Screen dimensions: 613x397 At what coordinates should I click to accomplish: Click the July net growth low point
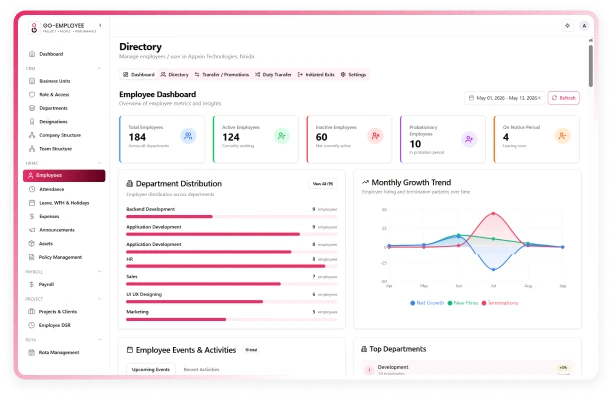tap(493, 269)
